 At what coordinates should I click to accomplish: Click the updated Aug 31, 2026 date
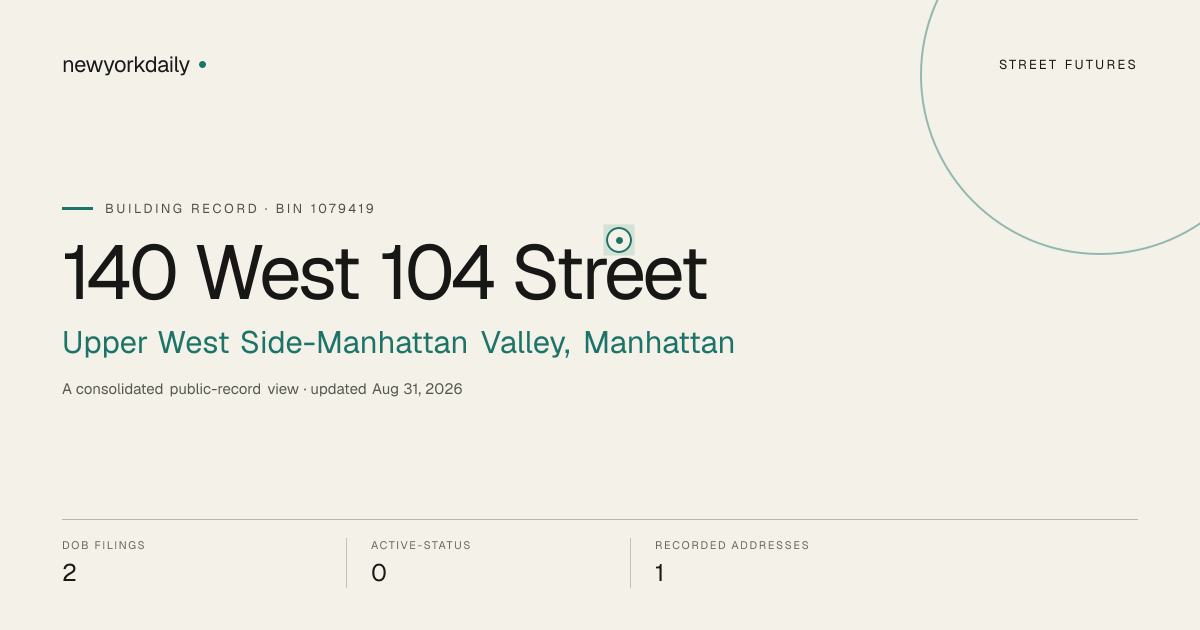coord(387,389)
